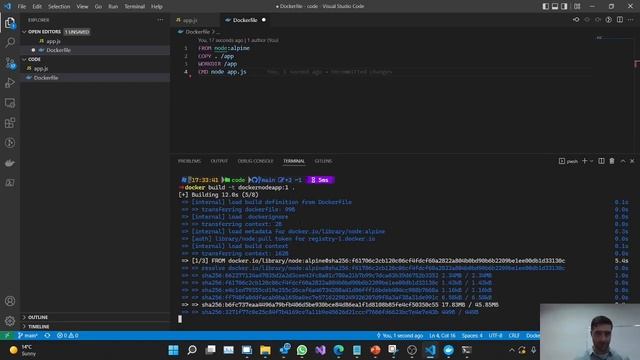The width and height of the screenshot is (640, 360).
Task: Click the pwsh terminal shell label
Action: point(569,161)
